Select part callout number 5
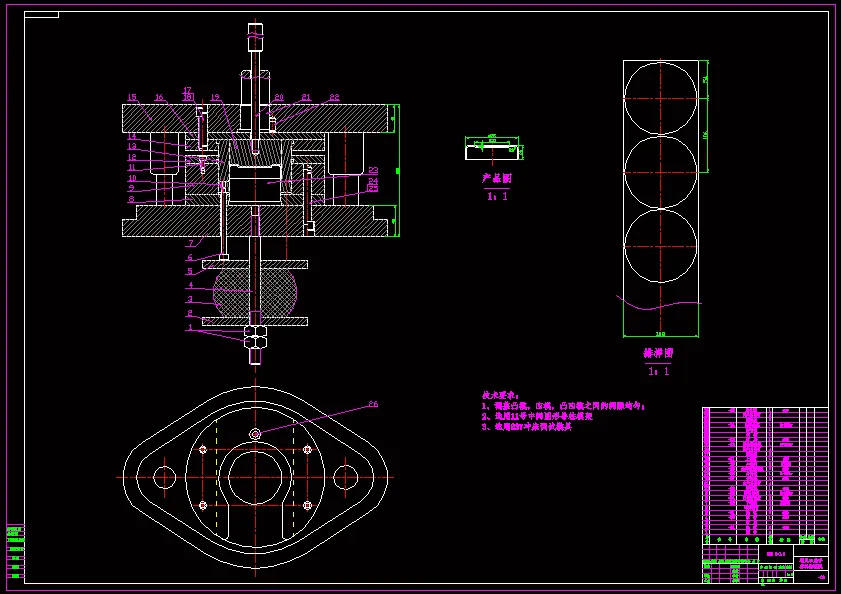 coord(190,272)
